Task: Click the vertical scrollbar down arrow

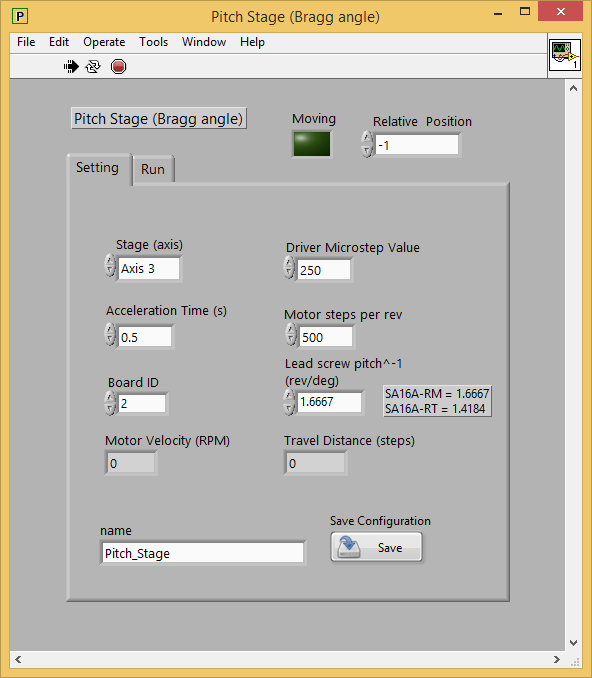Action: point(573,643)
